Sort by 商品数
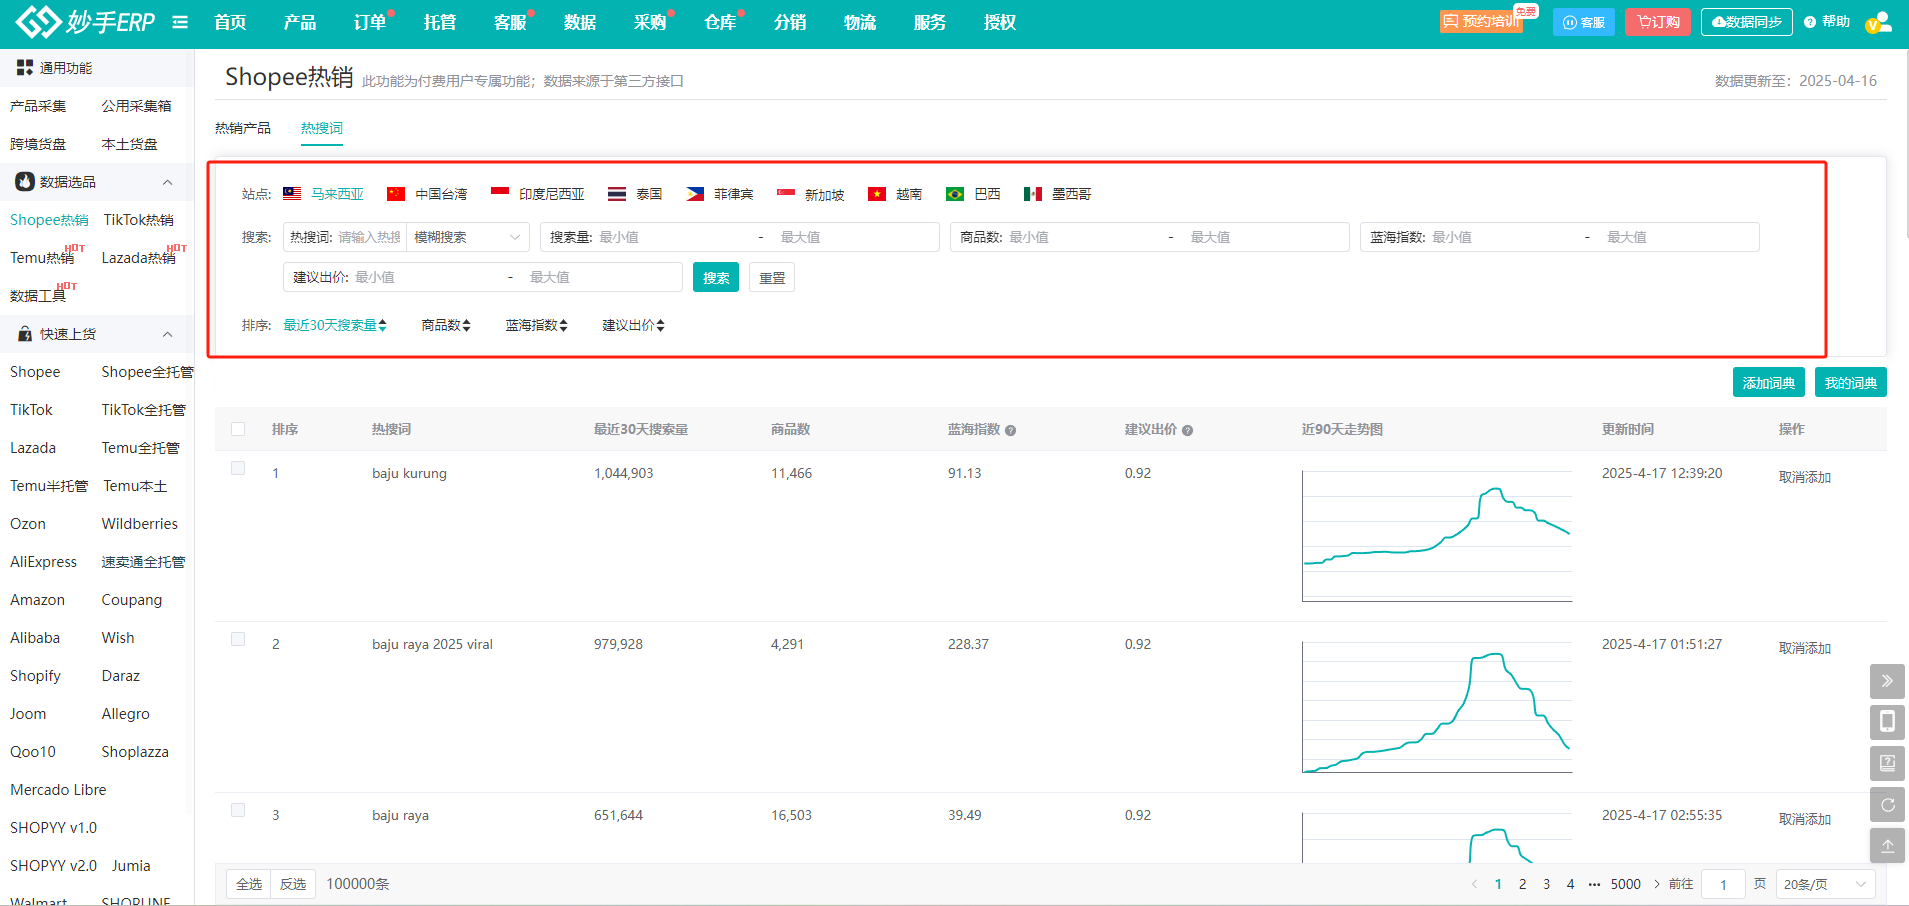 coord(446,325)
